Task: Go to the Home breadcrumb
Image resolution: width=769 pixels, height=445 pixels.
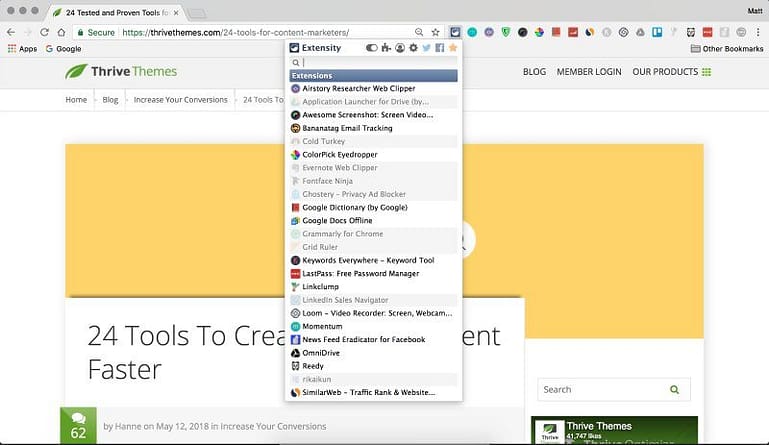Action: (x=76, y=100)
